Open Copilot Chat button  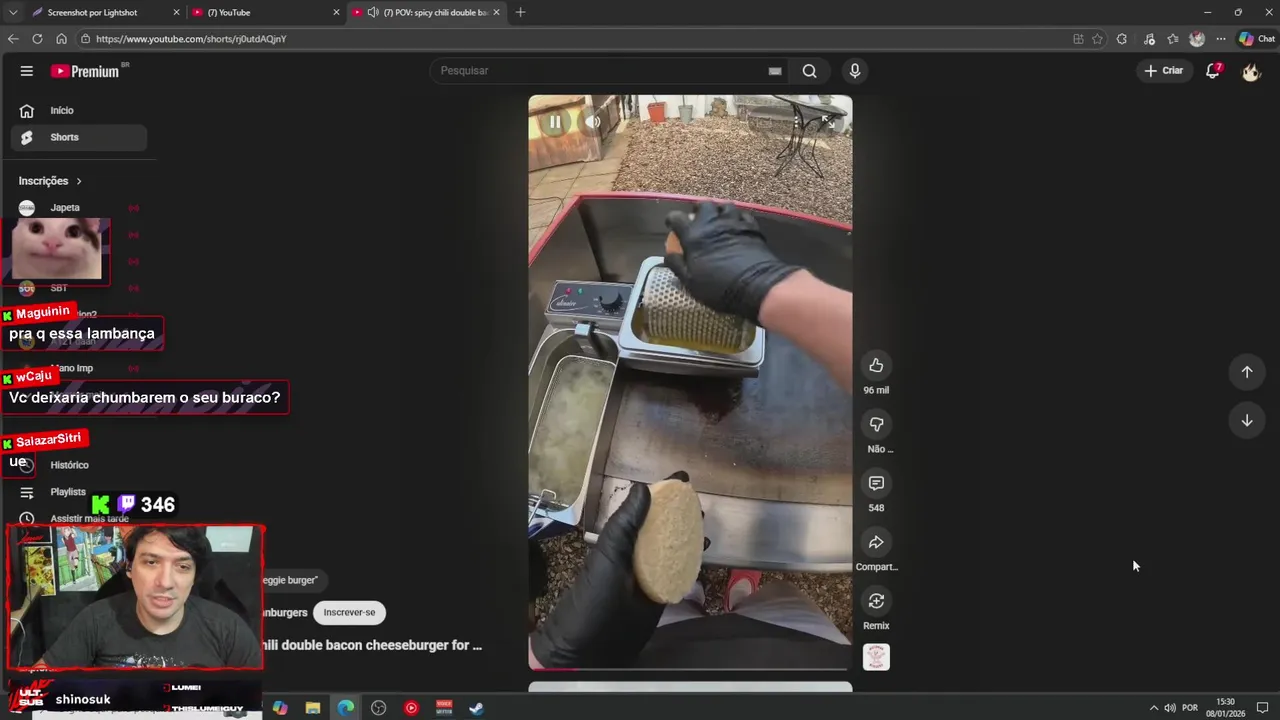tap(1256, 39)
